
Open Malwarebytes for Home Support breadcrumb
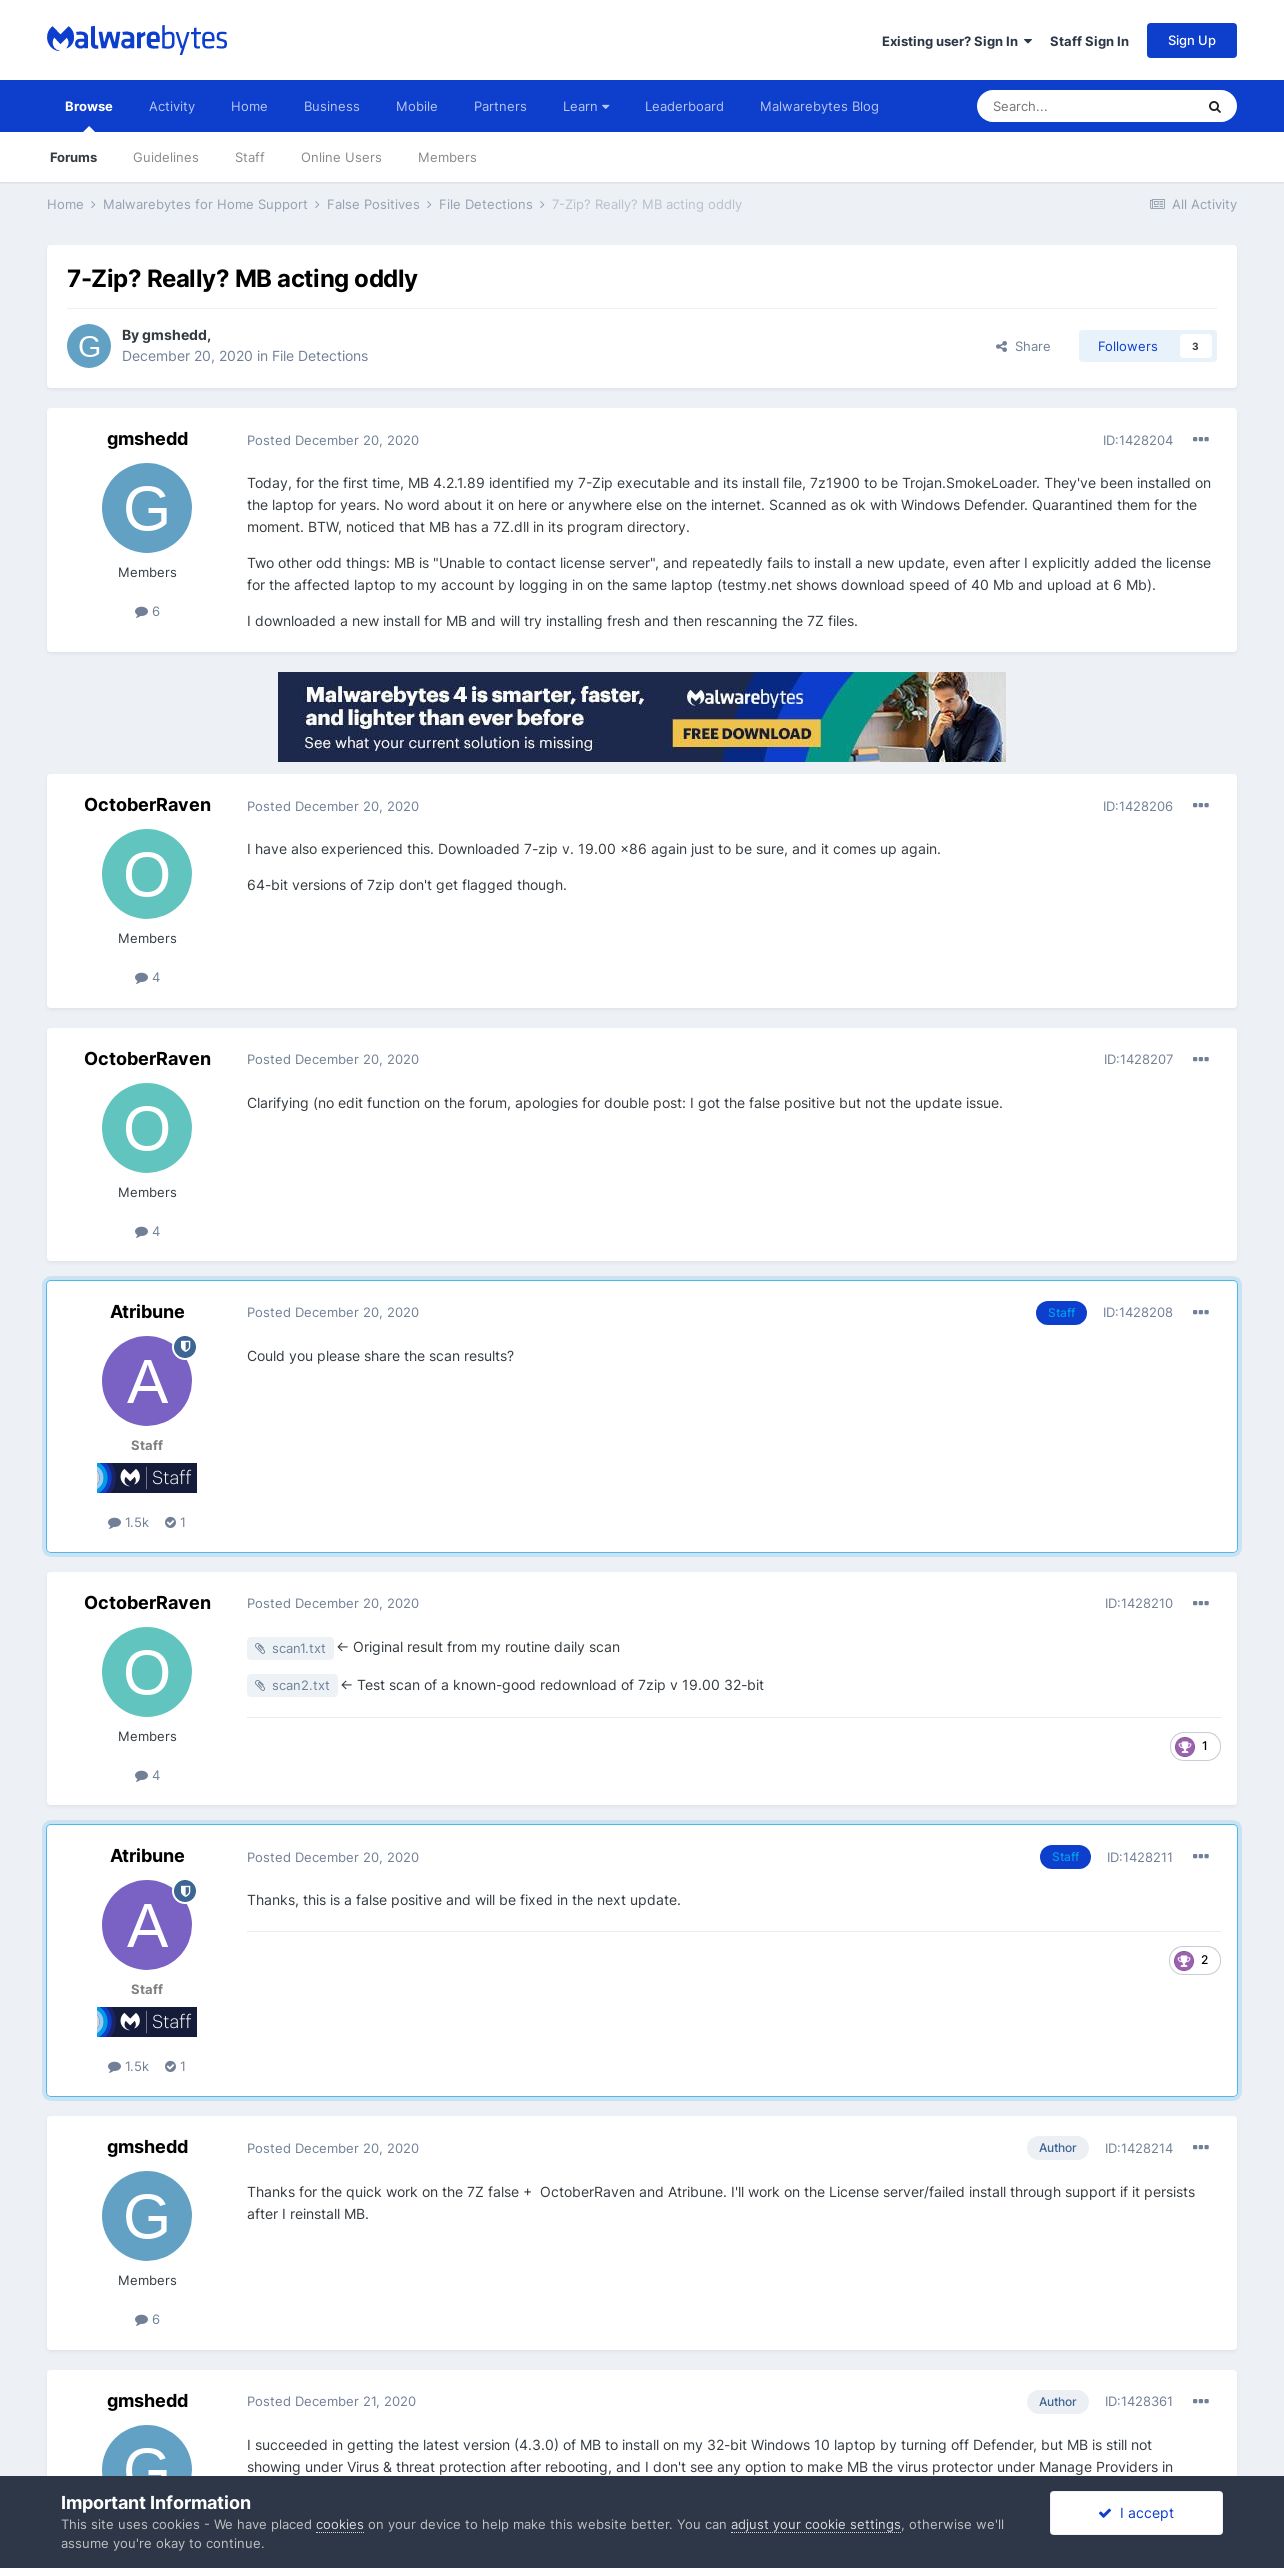205,204
